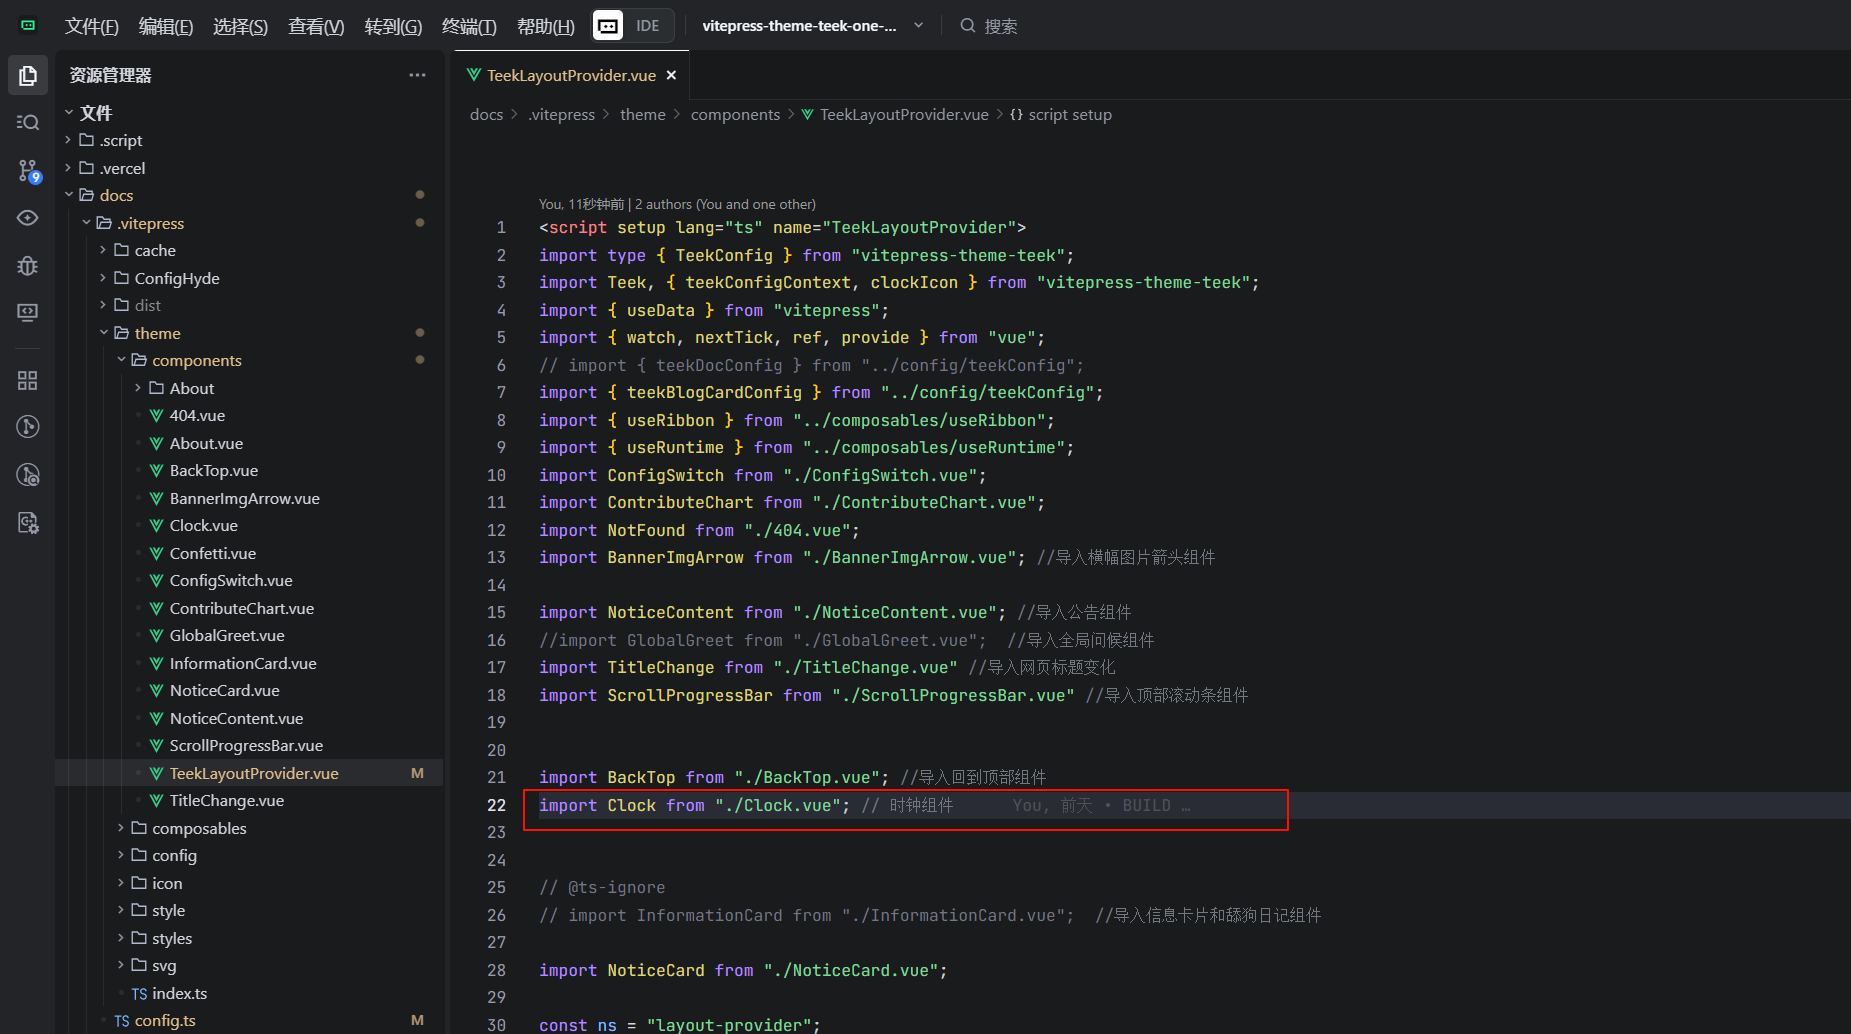Screen dimensions: 1851x1034
Task: Open the Run and Debug bug icon
Action: 28,265
